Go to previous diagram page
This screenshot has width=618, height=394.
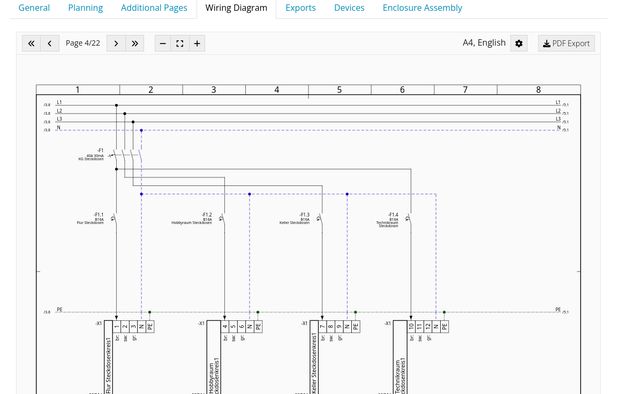coord(50,43)
